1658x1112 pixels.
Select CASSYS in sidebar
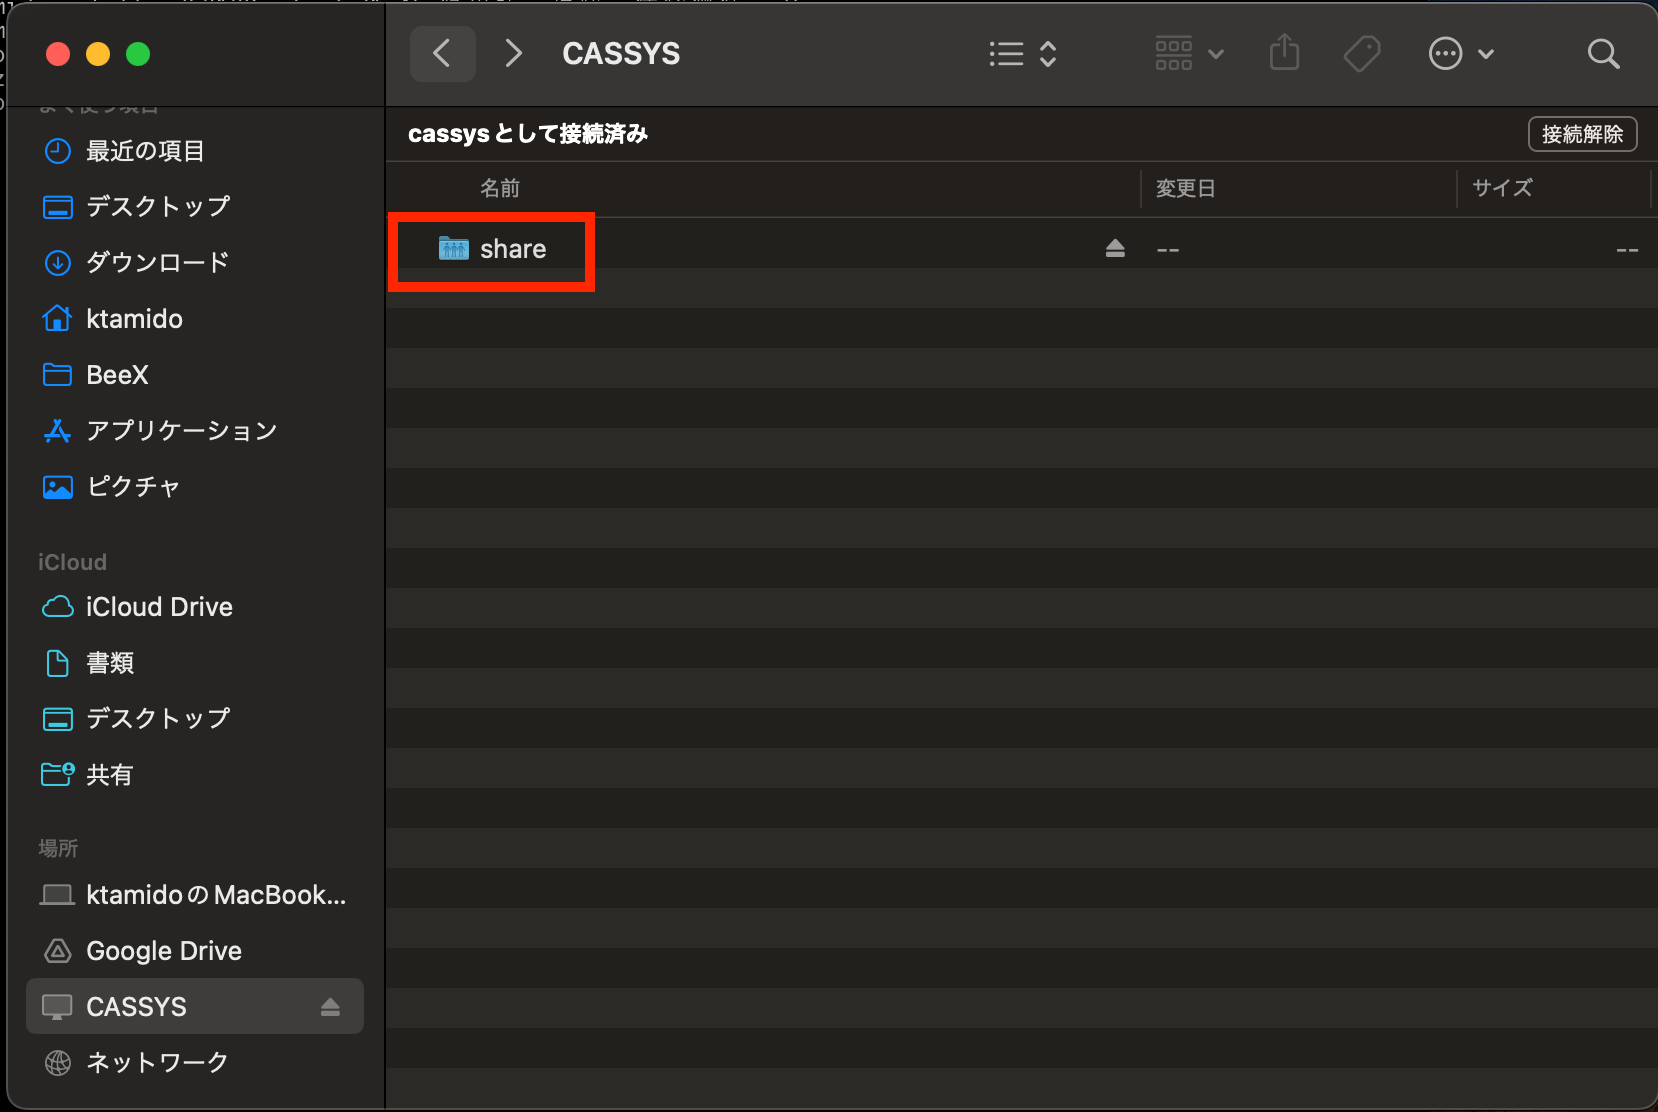pos(195,1006)
